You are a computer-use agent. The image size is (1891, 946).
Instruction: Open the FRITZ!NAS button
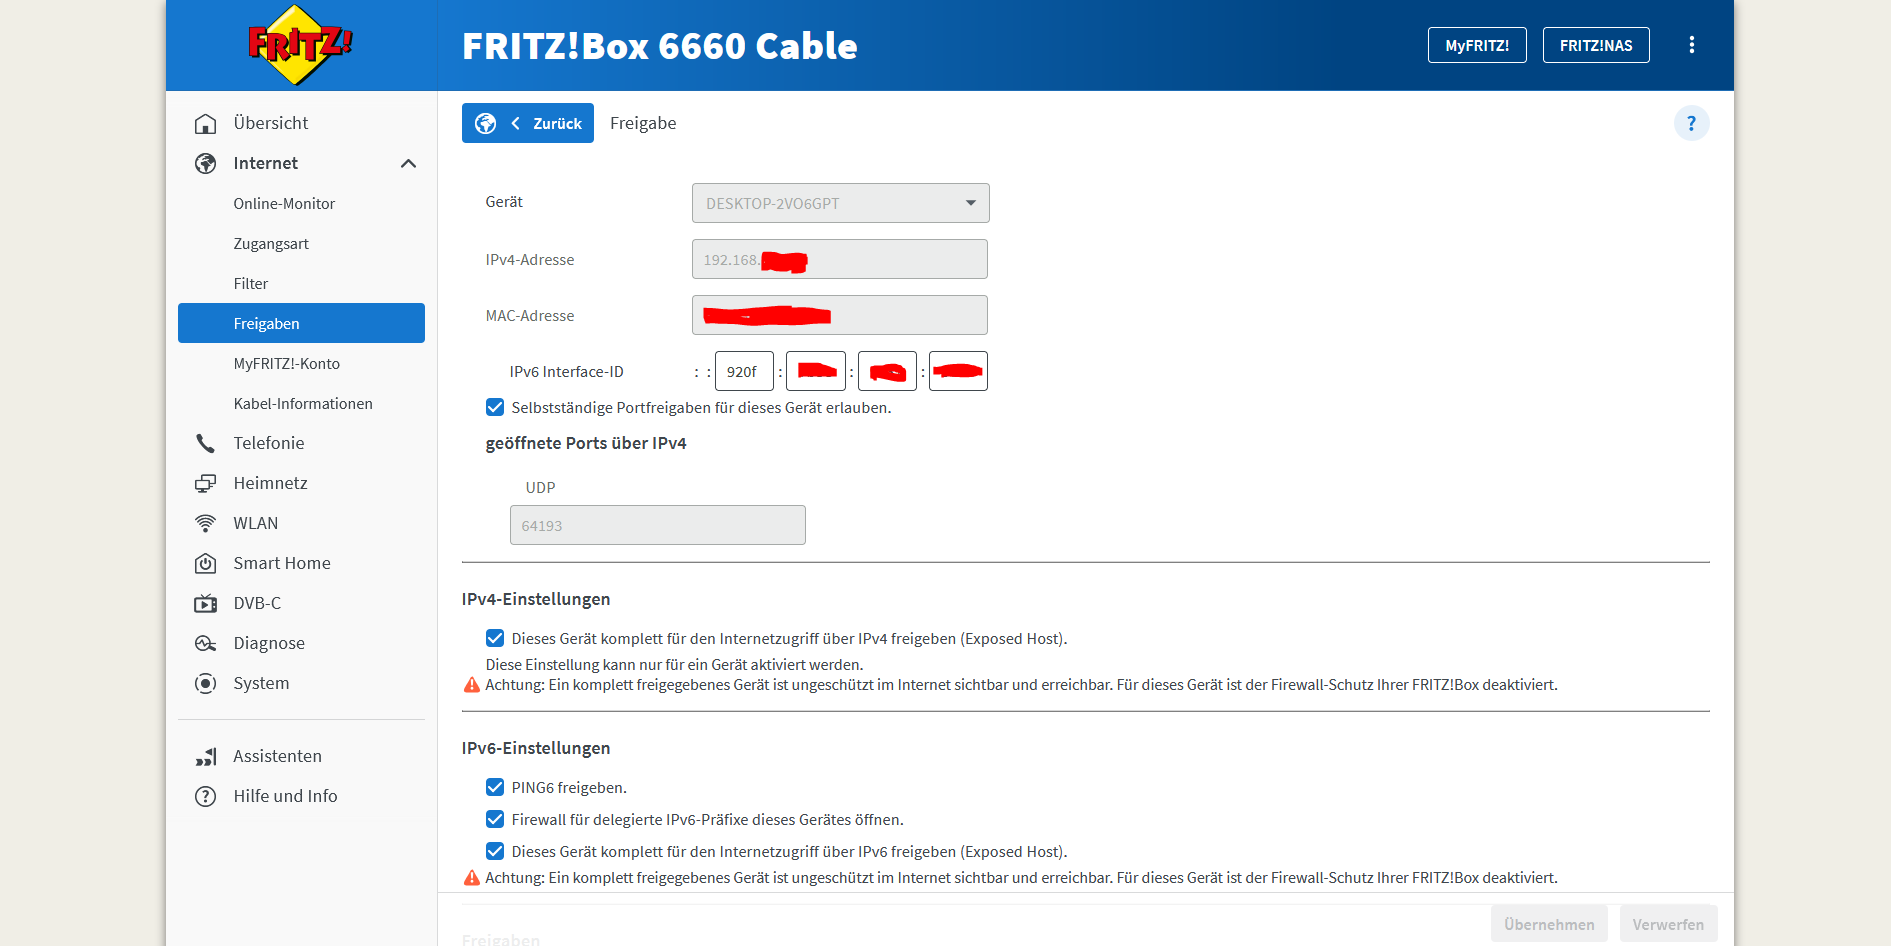[1595, 45]
